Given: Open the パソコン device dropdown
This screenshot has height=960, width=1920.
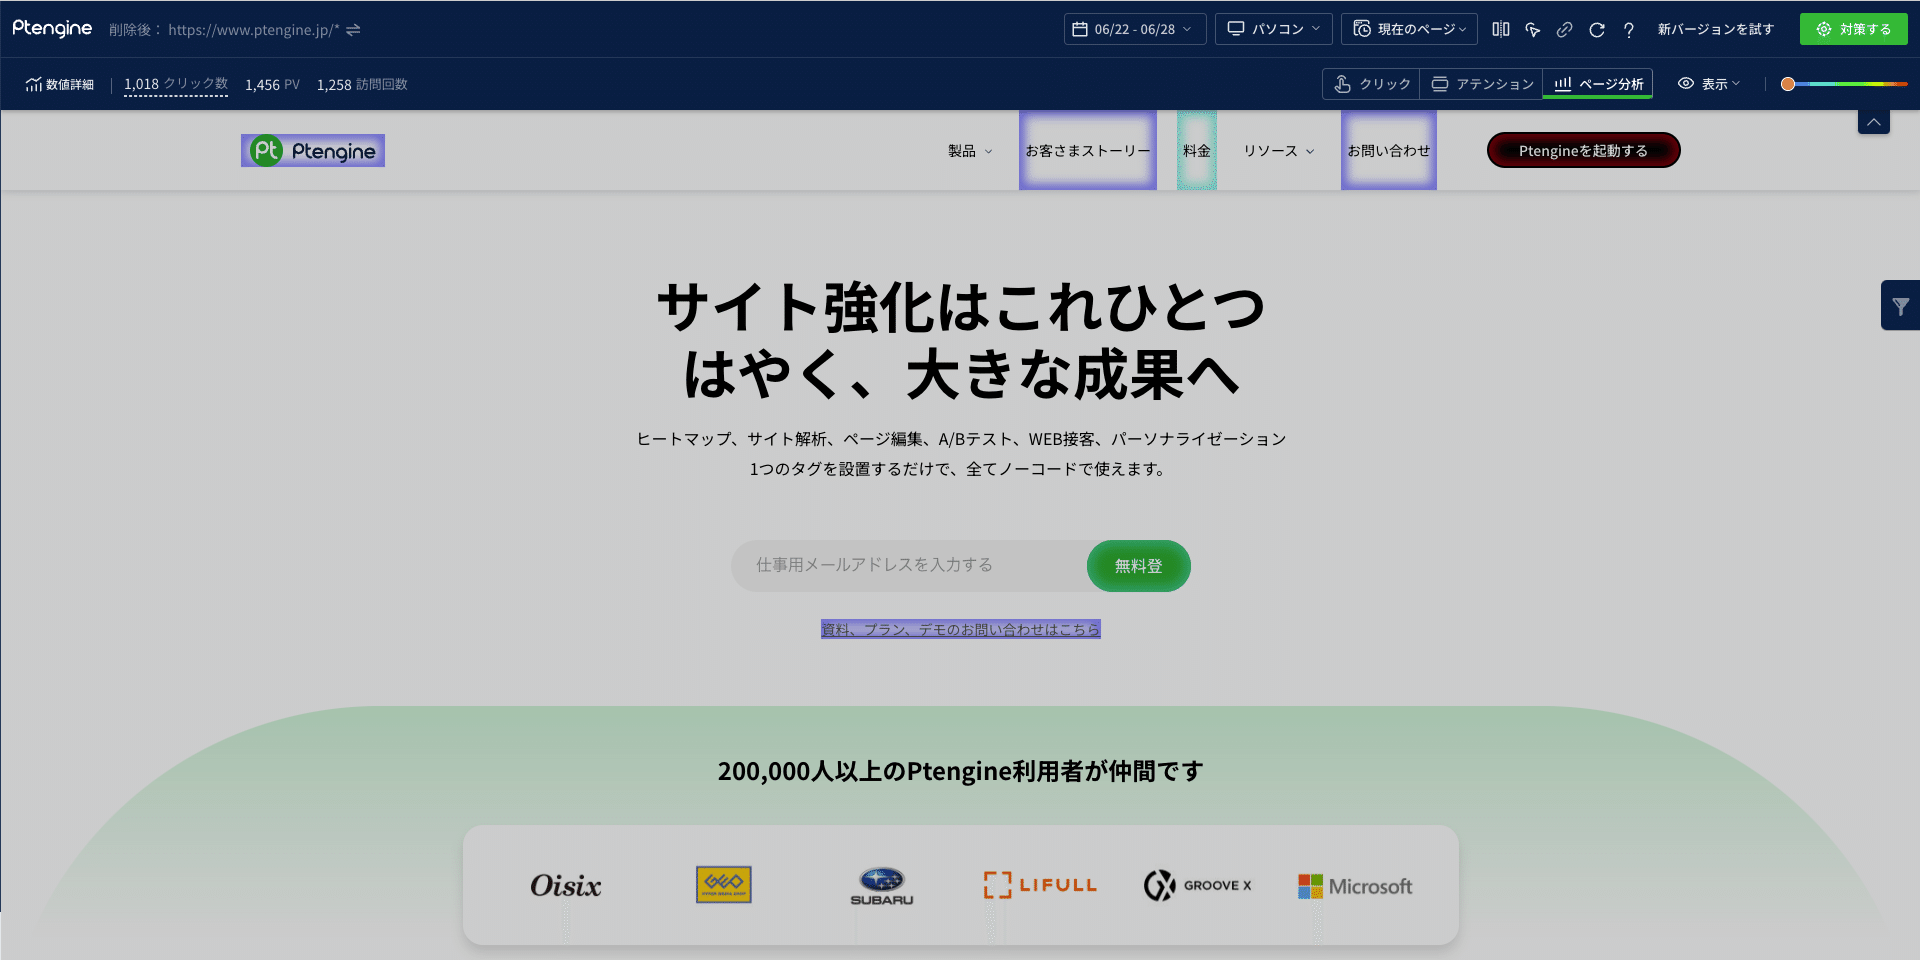Looking at the screenshot, I should tap(1273, 29).
